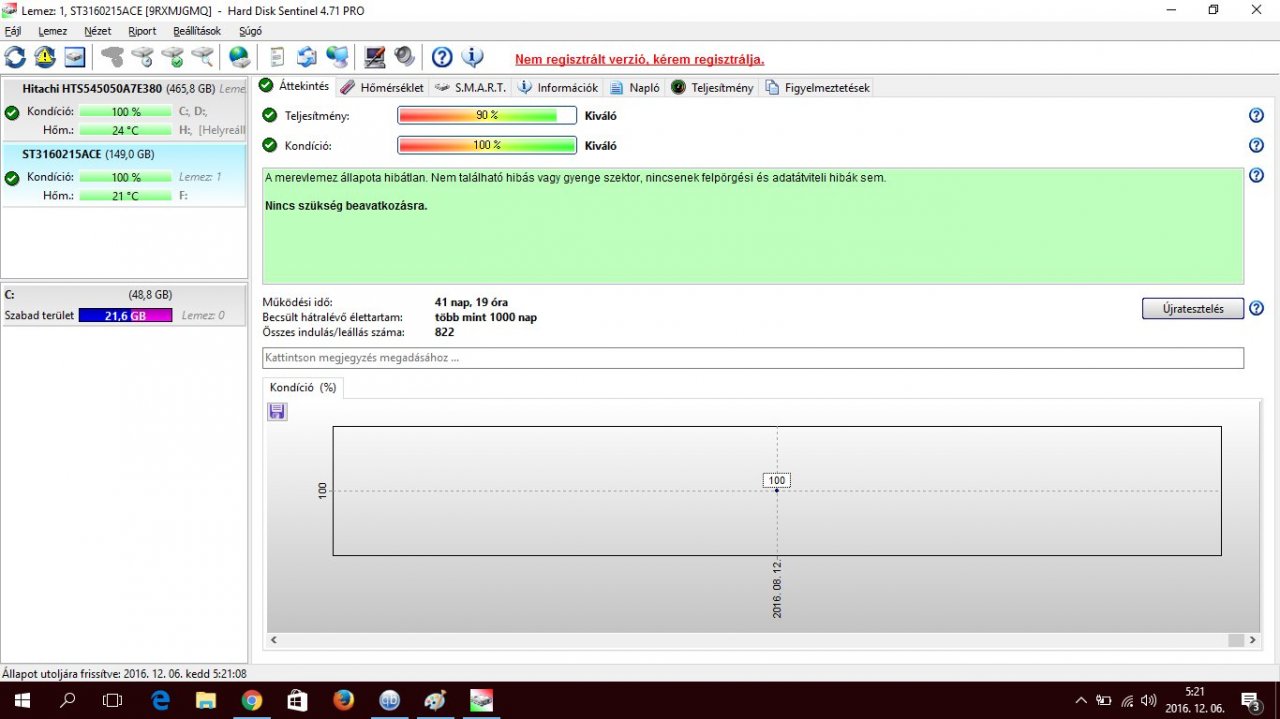Click the monitor with pen toolbar icon
1280x719 pixels.
coord(375,57)
